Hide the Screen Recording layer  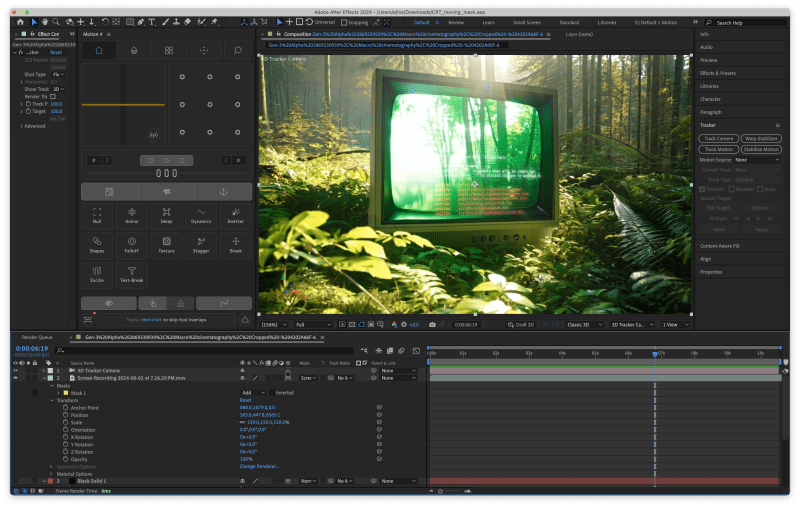pyautogui.click(x=15, y=378)
